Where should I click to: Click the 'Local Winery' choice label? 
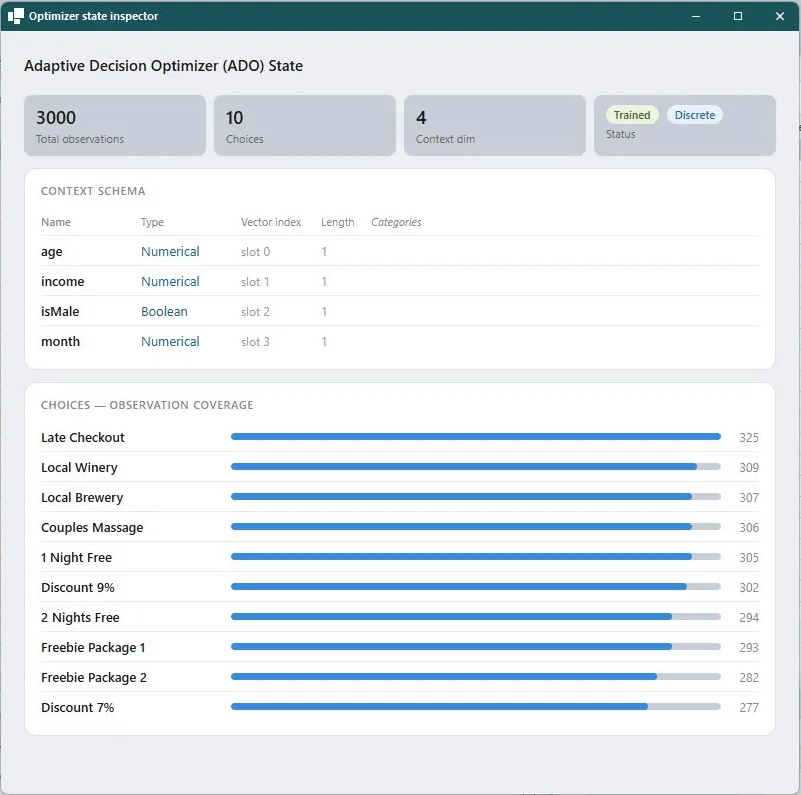(x=79, y=467)
